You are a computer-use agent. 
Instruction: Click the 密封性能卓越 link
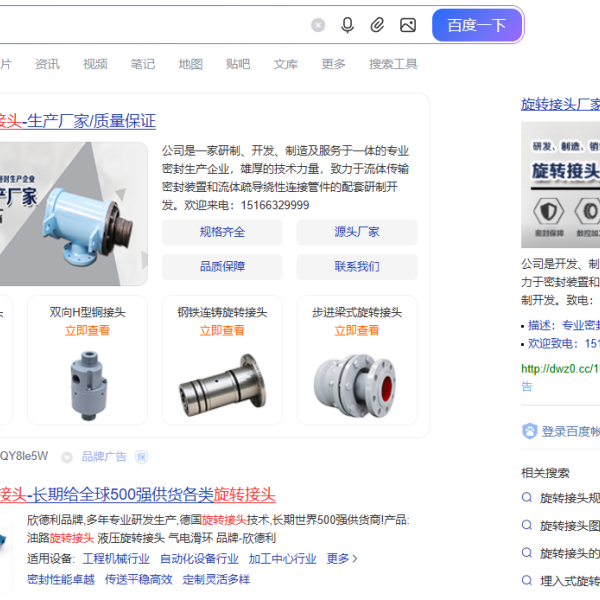(61, 579)
